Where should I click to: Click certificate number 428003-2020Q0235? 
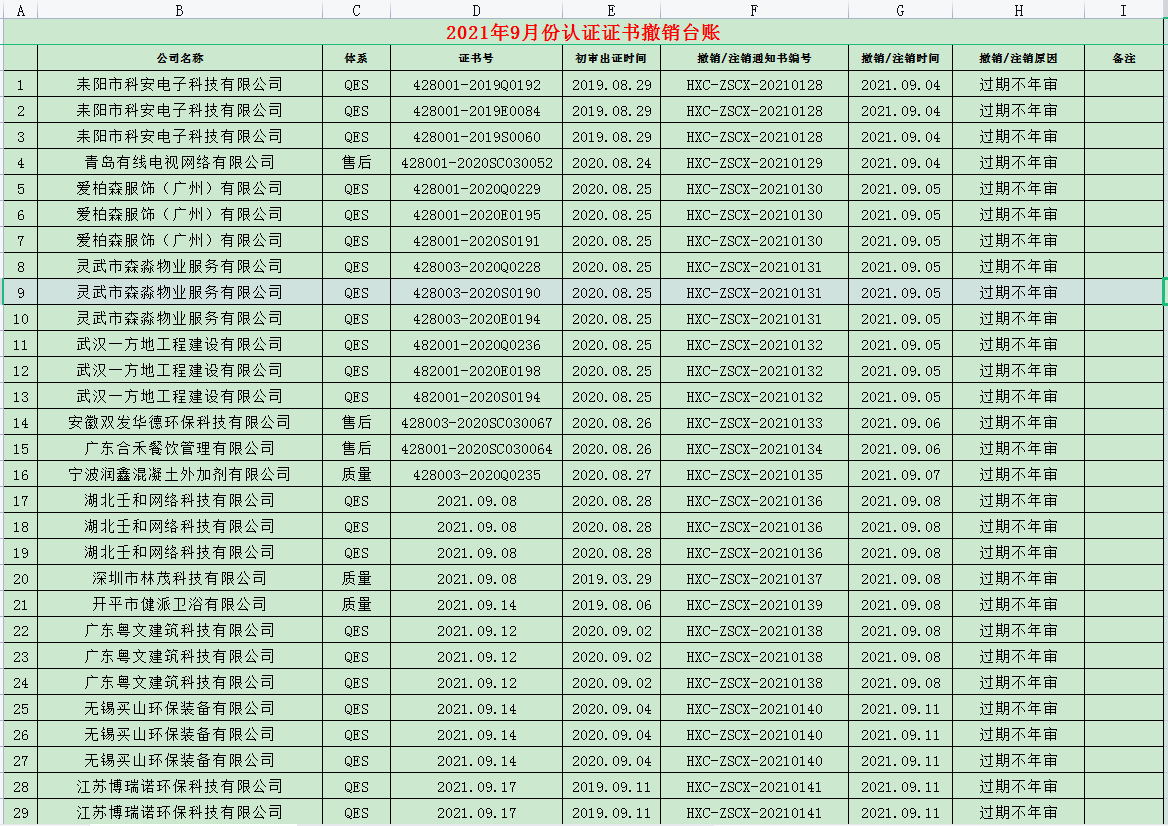click(x=476, y=474)
